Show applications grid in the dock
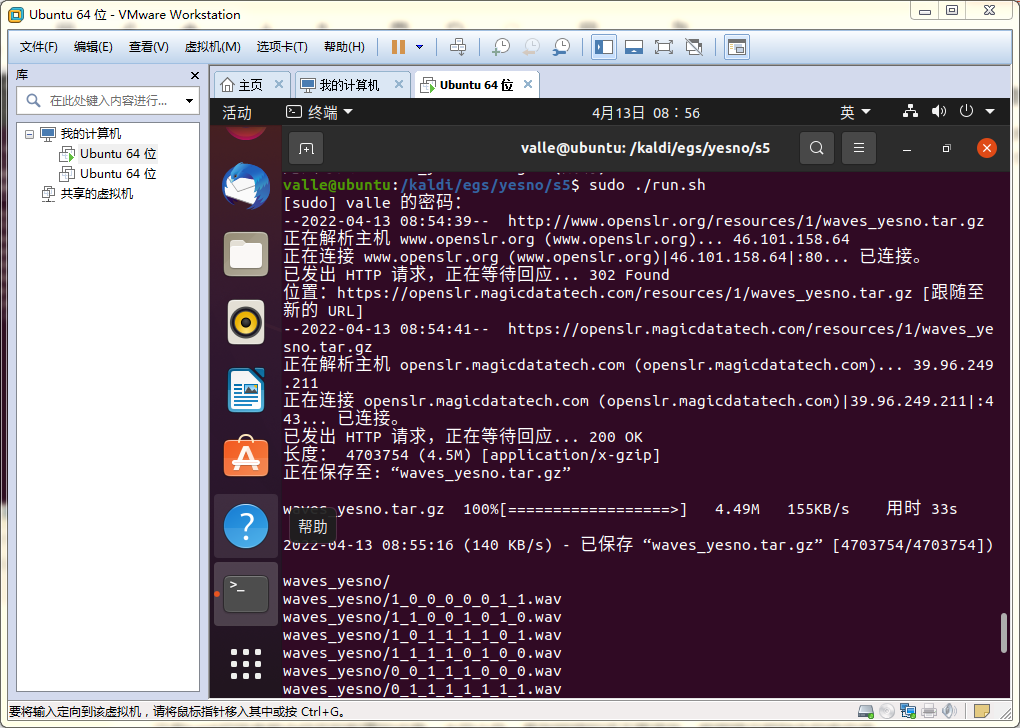 point(246,664)
